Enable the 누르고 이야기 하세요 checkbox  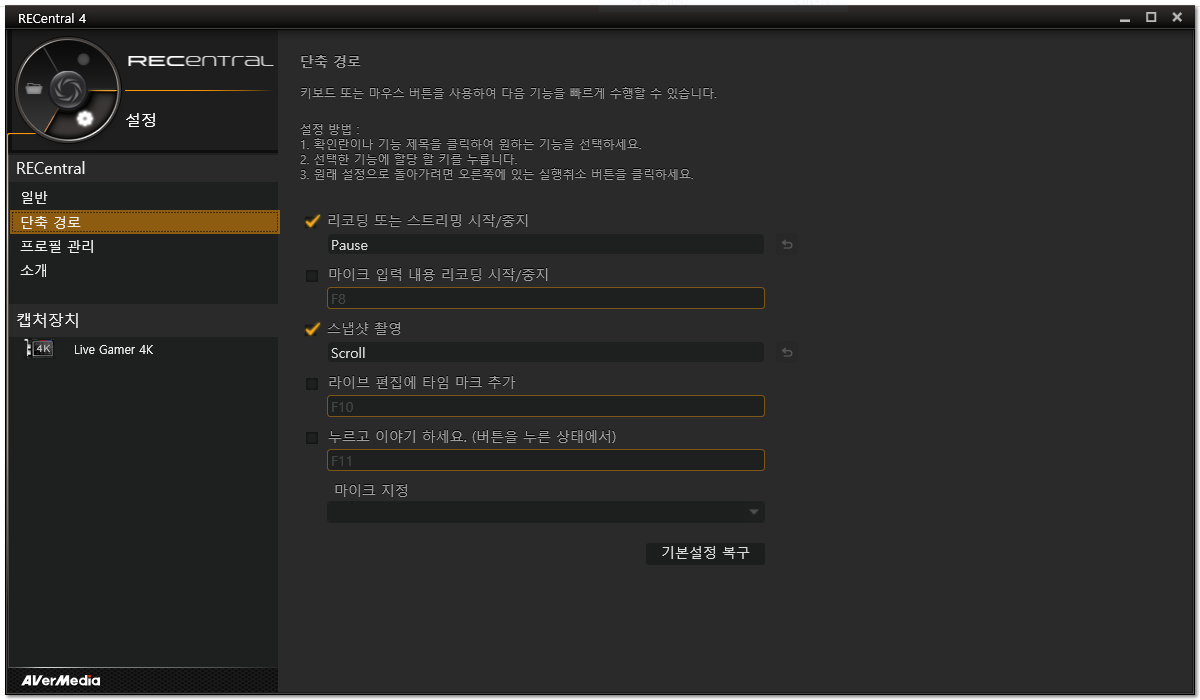(312, 437)
